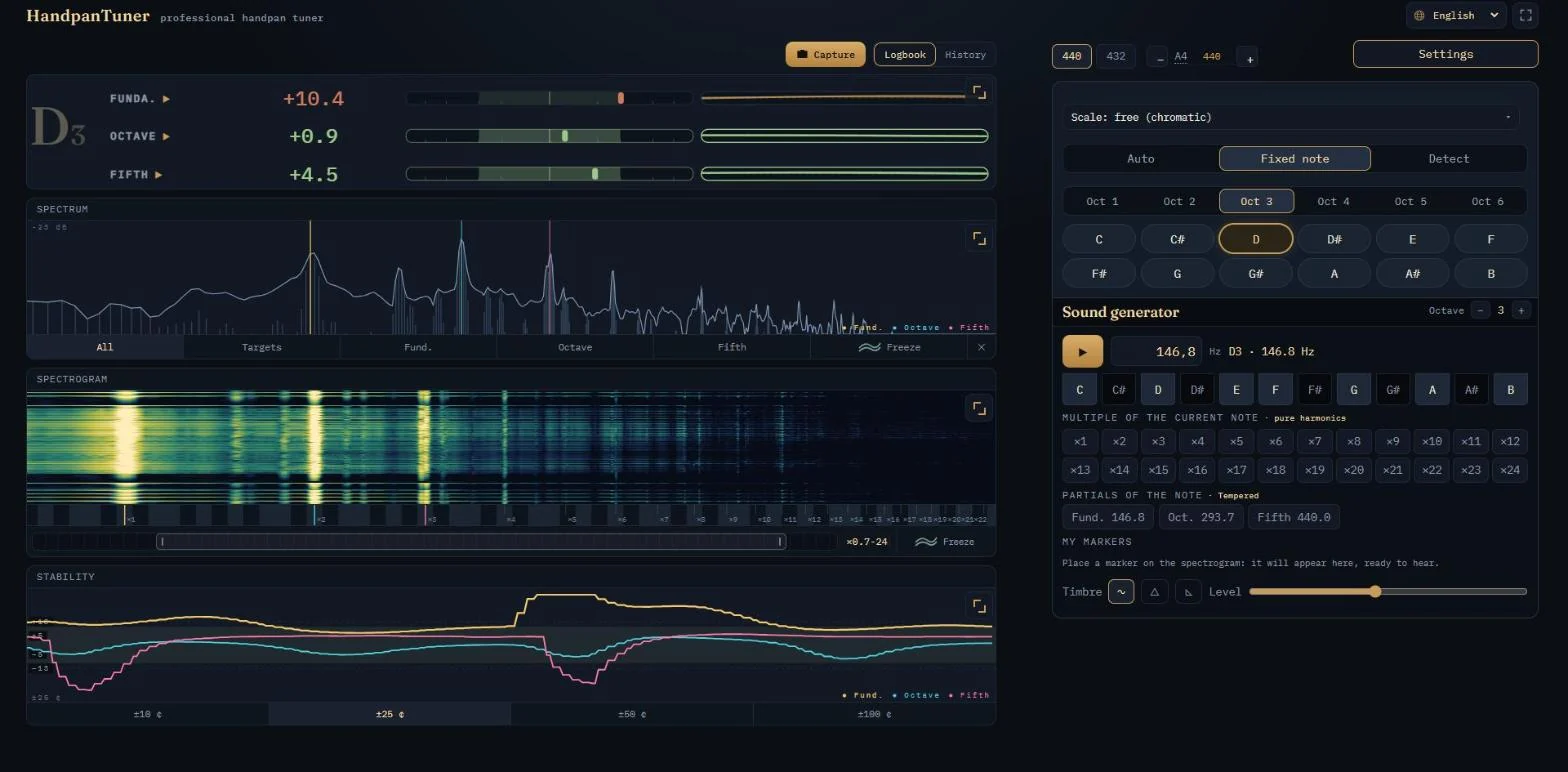
Task: Select Oct 6
Action: 1487,201
